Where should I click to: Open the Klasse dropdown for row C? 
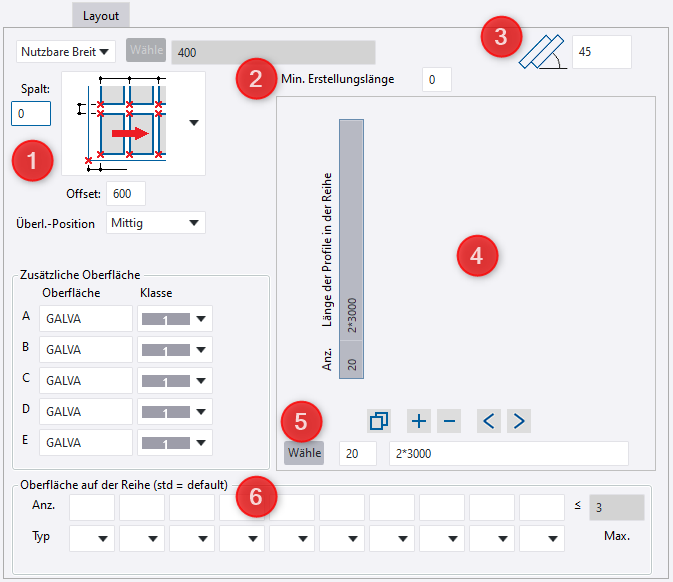coord(175,380)
